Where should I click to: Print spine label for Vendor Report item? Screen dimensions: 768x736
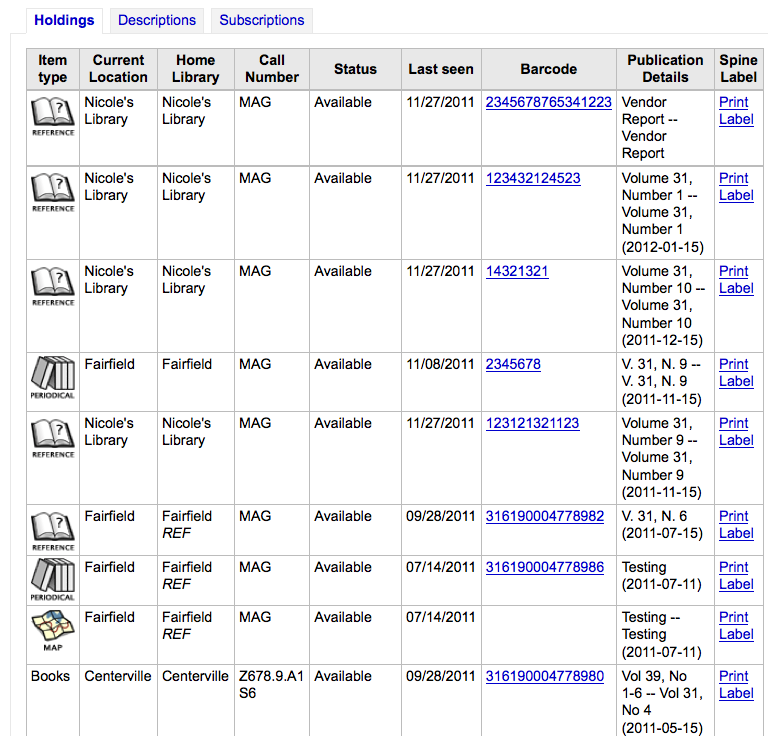pos(736,111)
